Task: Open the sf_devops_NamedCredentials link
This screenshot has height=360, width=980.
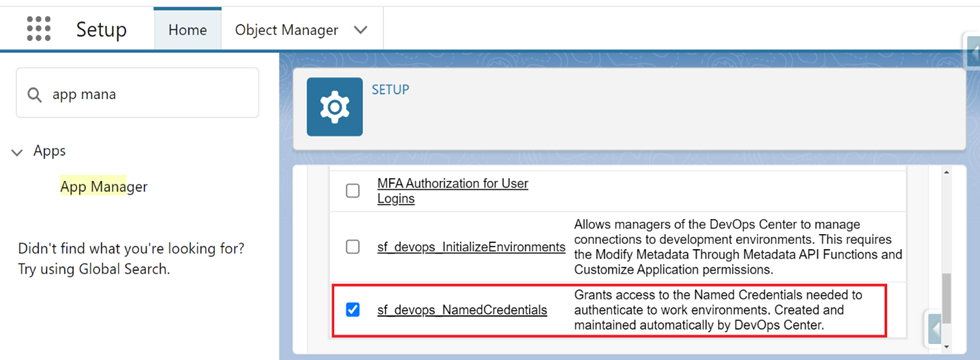Action: coord(462,309)
